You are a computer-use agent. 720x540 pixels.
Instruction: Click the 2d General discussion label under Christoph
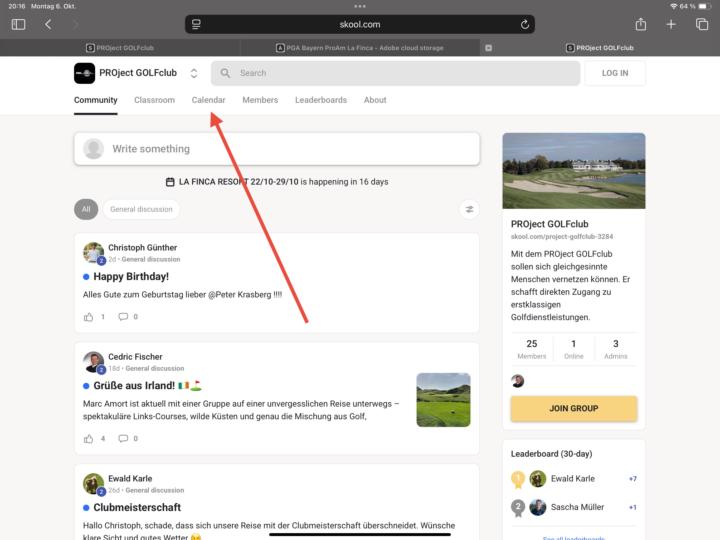(144, 259)
